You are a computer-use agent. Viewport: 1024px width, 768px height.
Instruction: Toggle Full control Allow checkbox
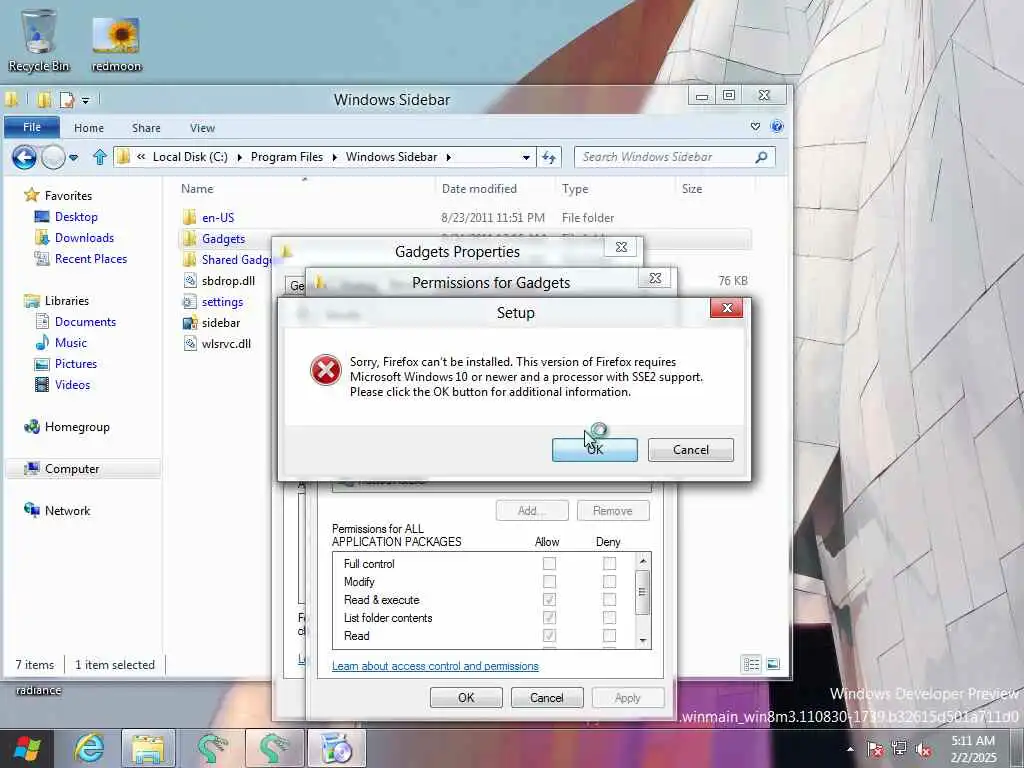549,563
